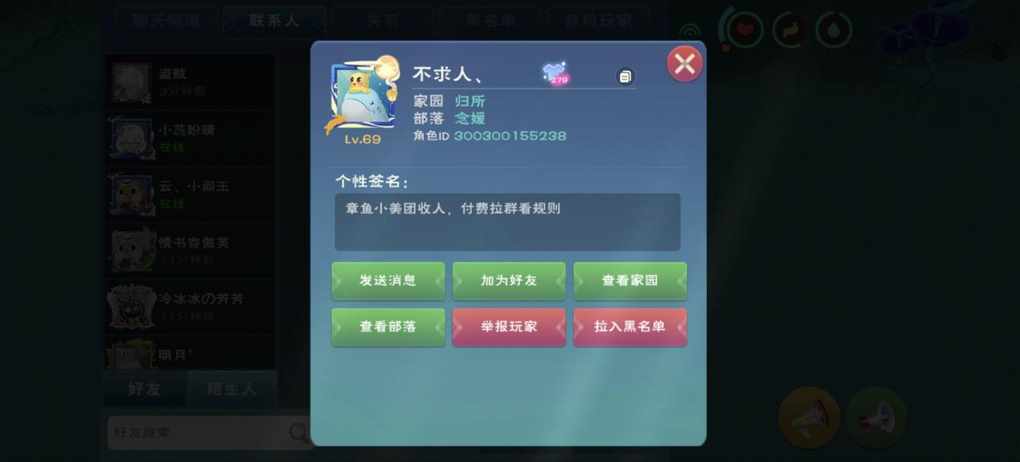Tap the search magnifier icon
This screenshot has height=462, width=1020.
click(x=299, y=432)
